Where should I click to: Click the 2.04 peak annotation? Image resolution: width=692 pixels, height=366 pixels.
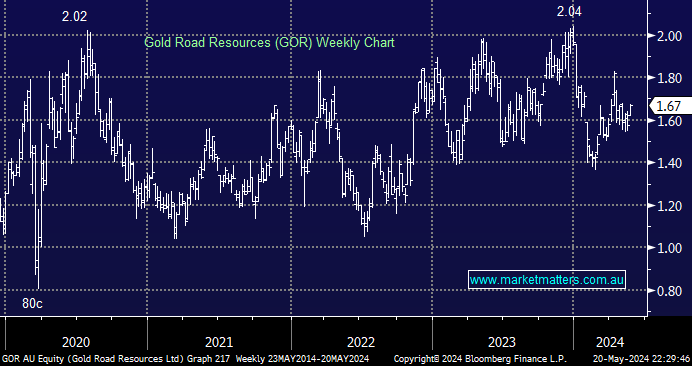tap(569, 11)
